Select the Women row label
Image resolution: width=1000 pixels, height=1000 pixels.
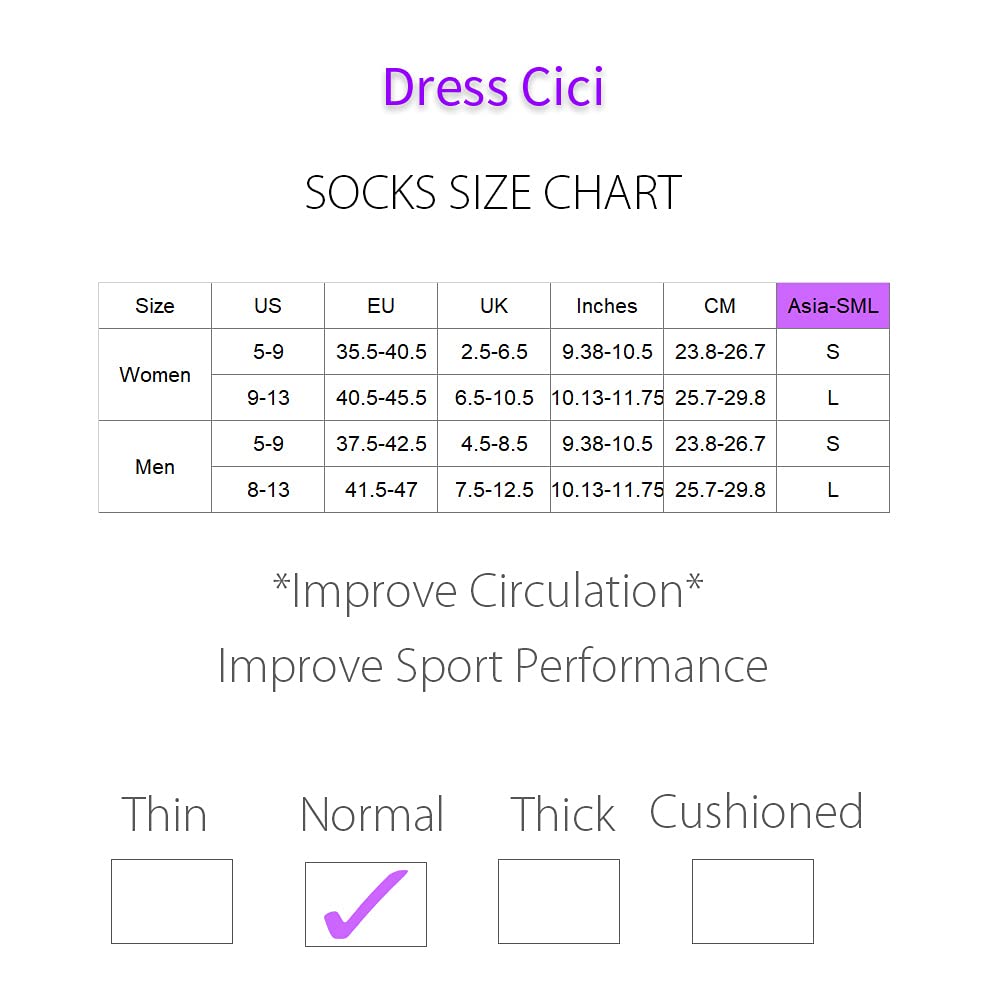(x=155, y=375)
